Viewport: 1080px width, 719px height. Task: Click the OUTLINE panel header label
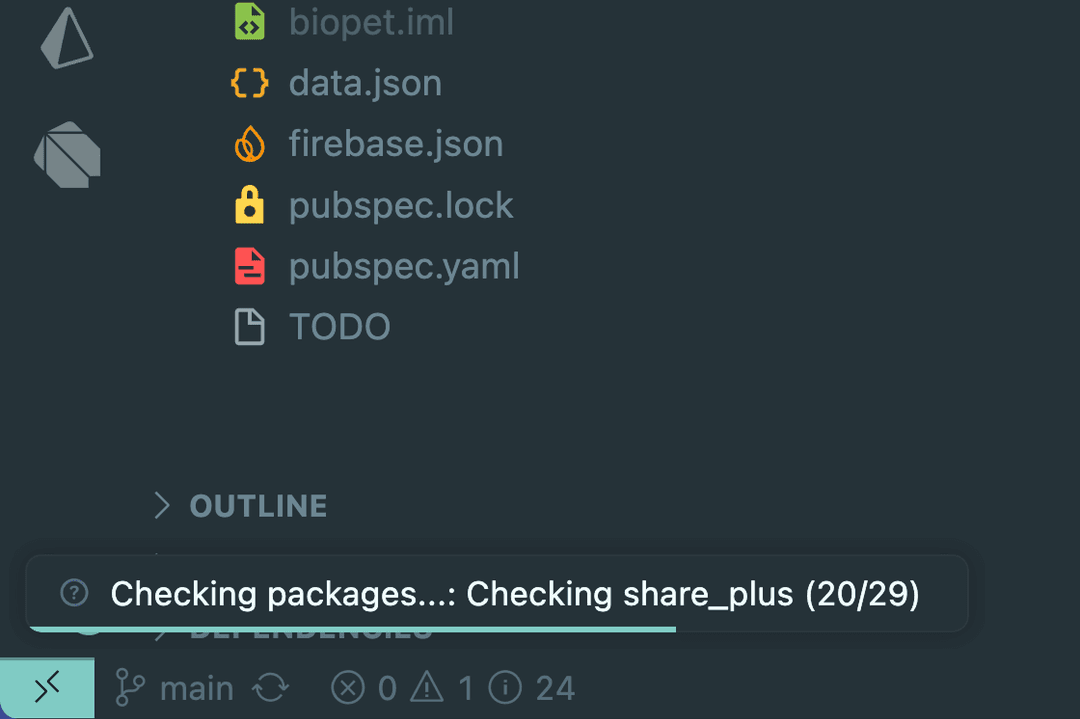click(258, 506)
